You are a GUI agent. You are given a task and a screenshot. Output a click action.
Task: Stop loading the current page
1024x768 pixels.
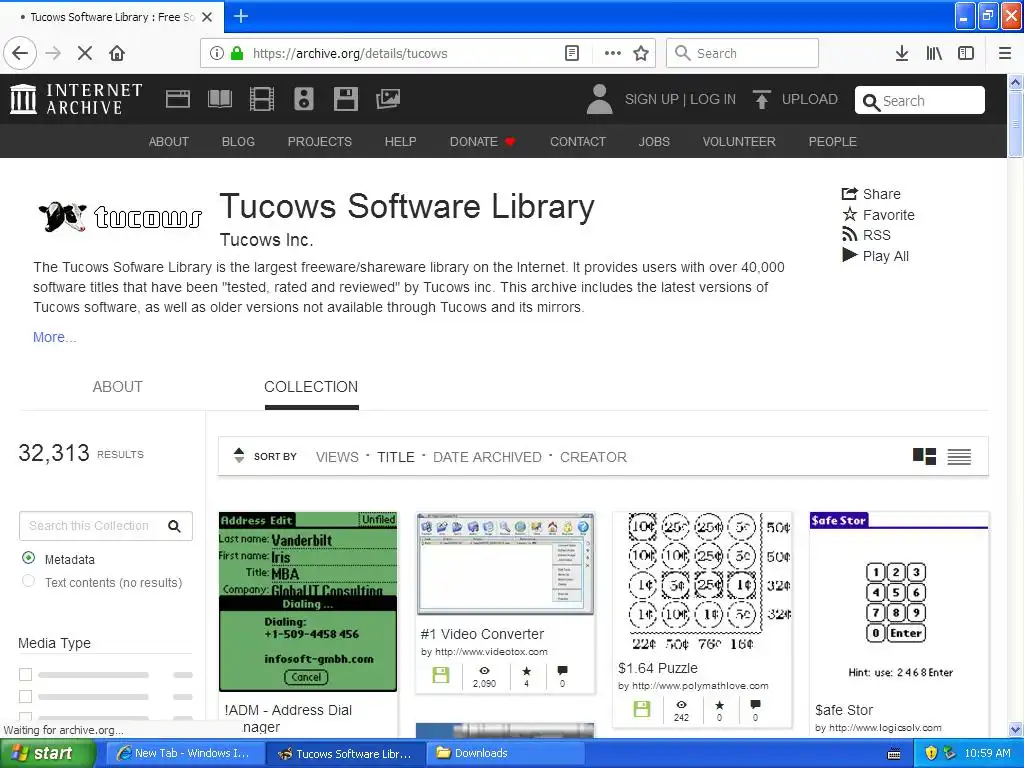(85, 54)
